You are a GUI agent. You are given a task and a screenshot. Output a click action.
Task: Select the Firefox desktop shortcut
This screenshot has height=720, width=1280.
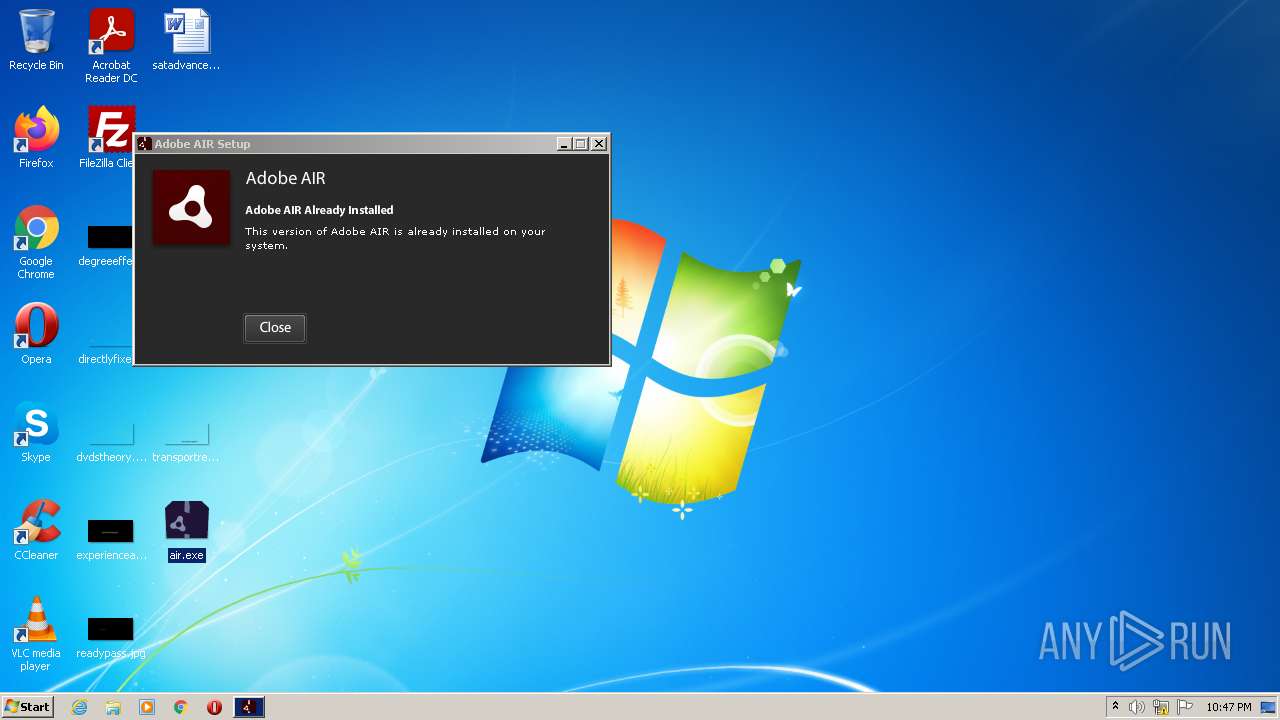click(36, 138)
